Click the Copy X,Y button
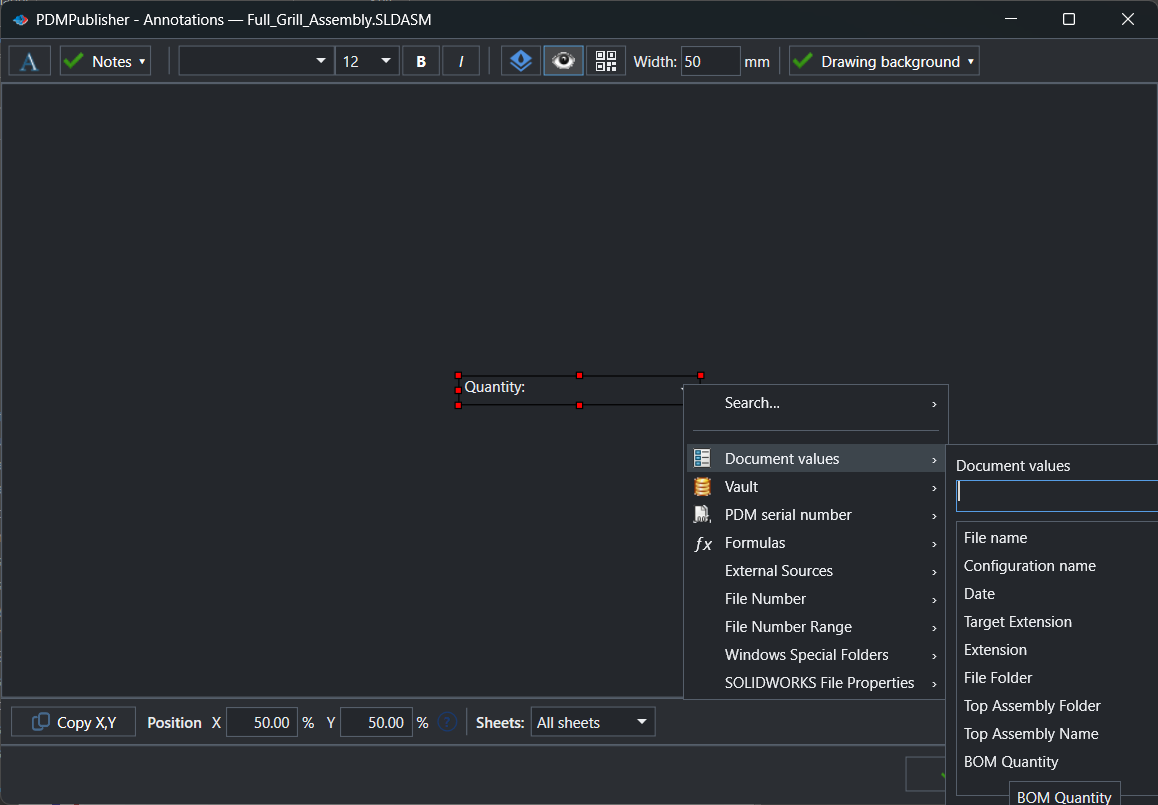The width and height of the screenshot is (1158, 805). (74, 722)
